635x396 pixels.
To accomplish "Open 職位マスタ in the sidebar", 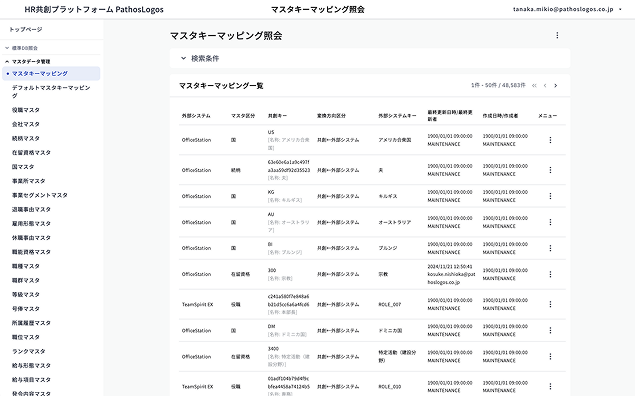I will pos(26,337).
